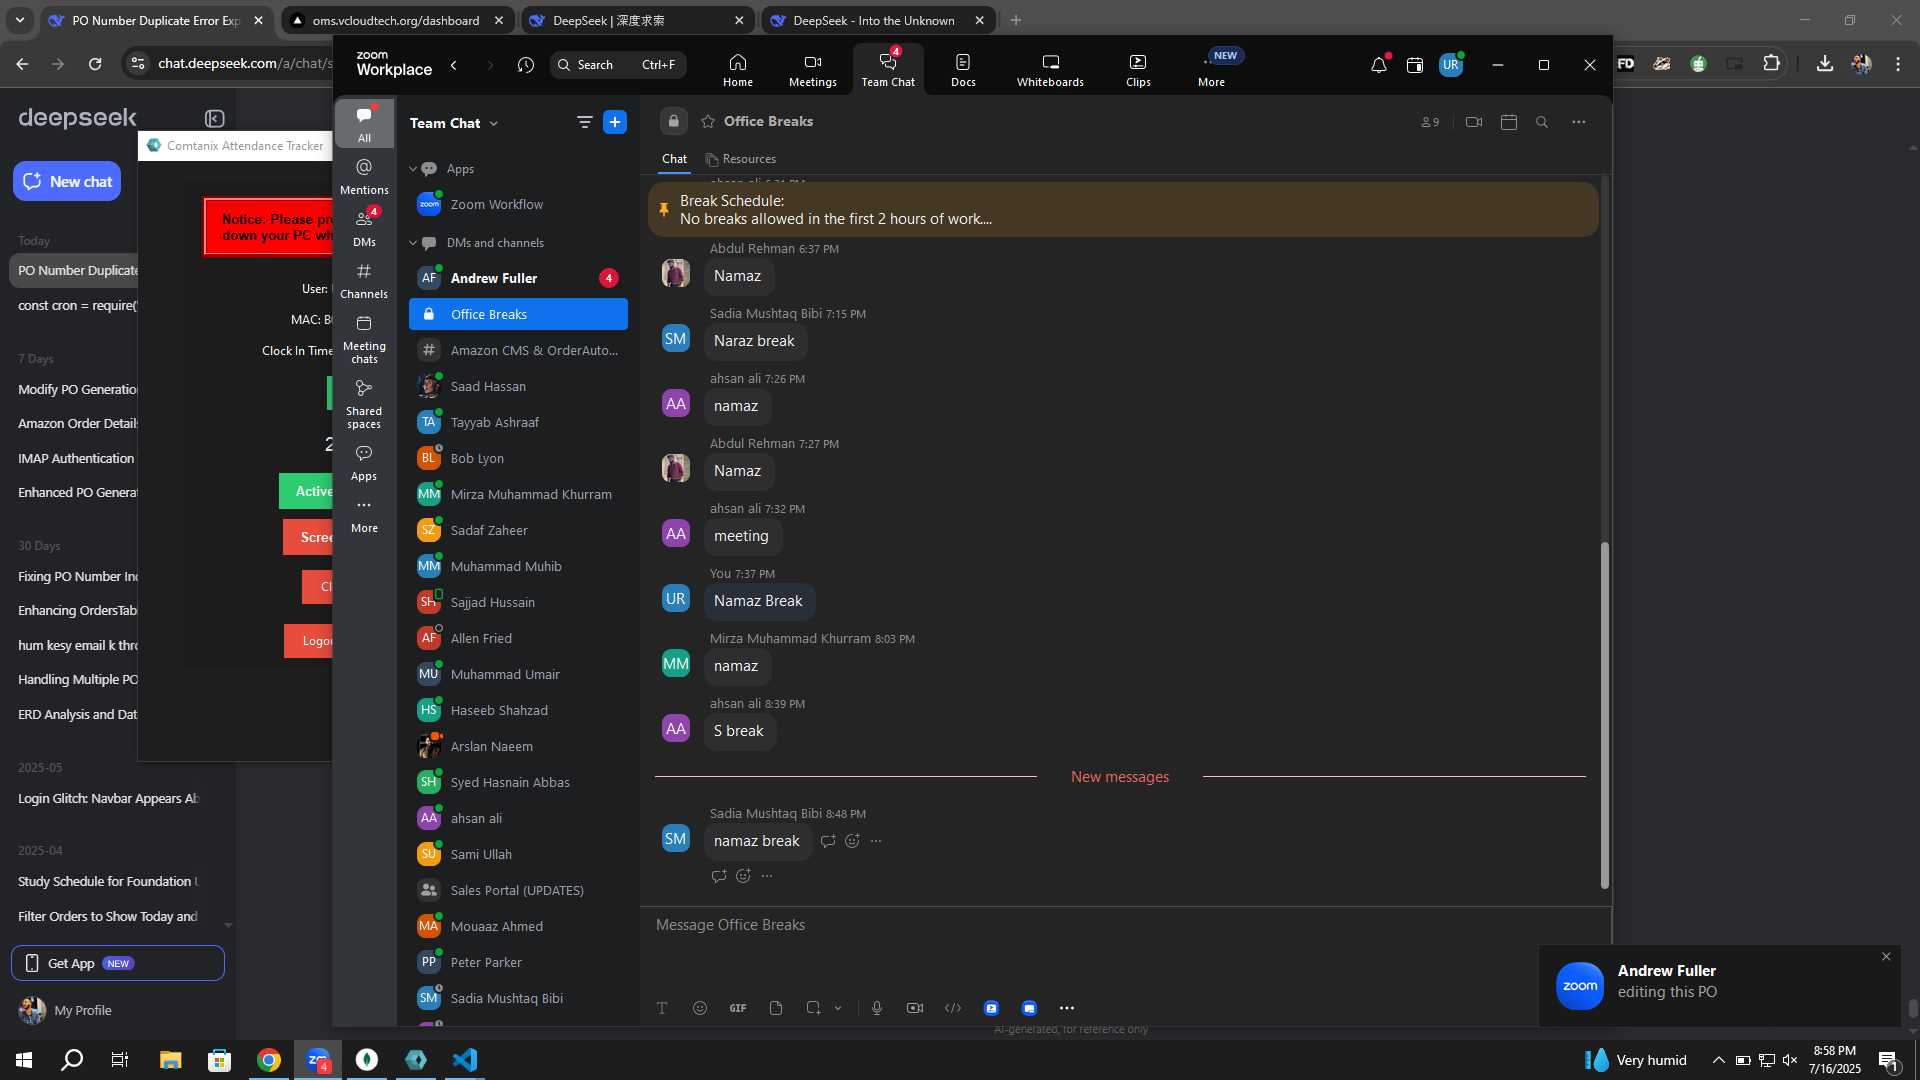Open chat list filter icon
Viewport: 1920px width, 1080px height.
[x=584, y=122]
